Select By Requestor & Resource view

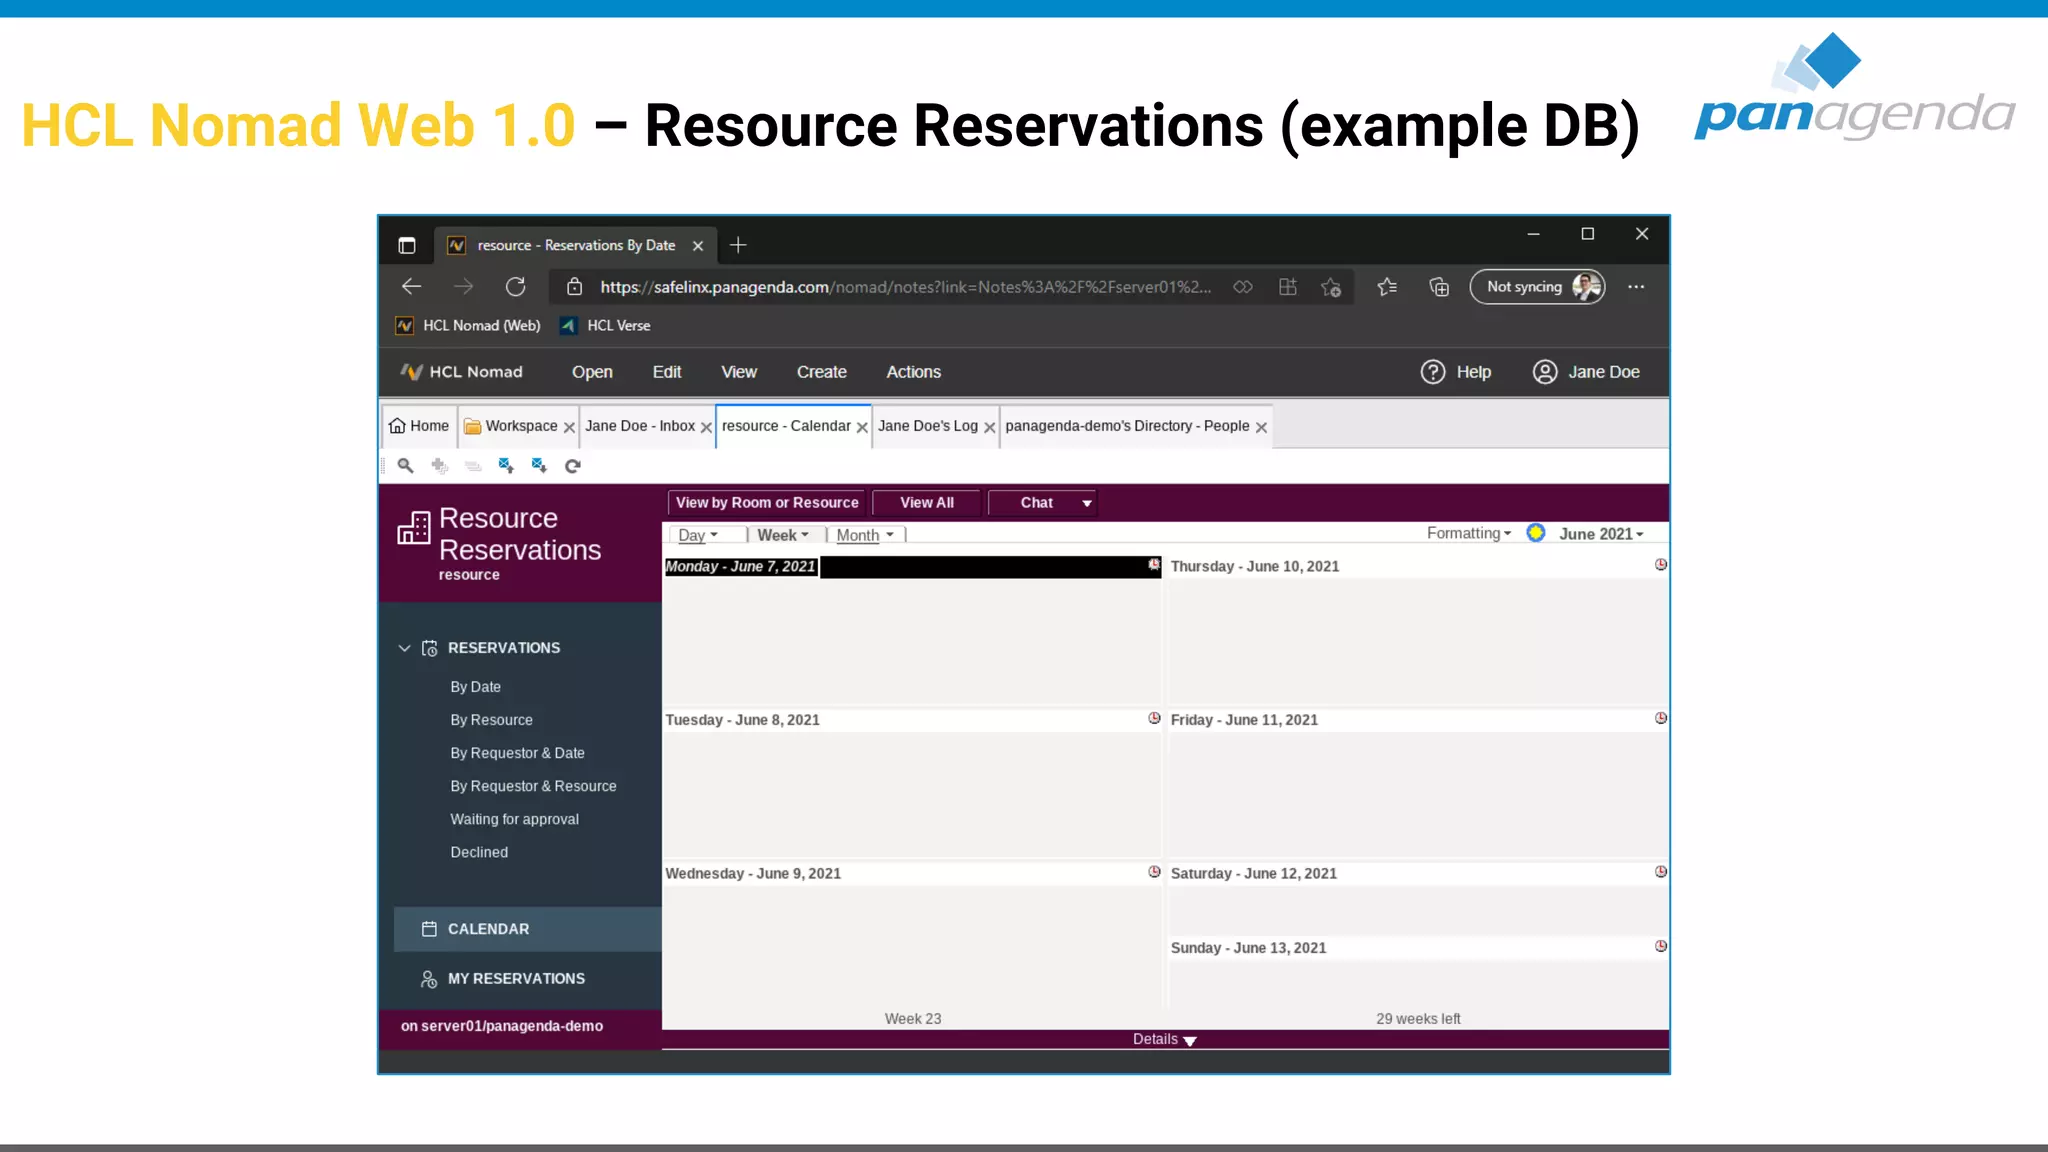tap(534, 786)
